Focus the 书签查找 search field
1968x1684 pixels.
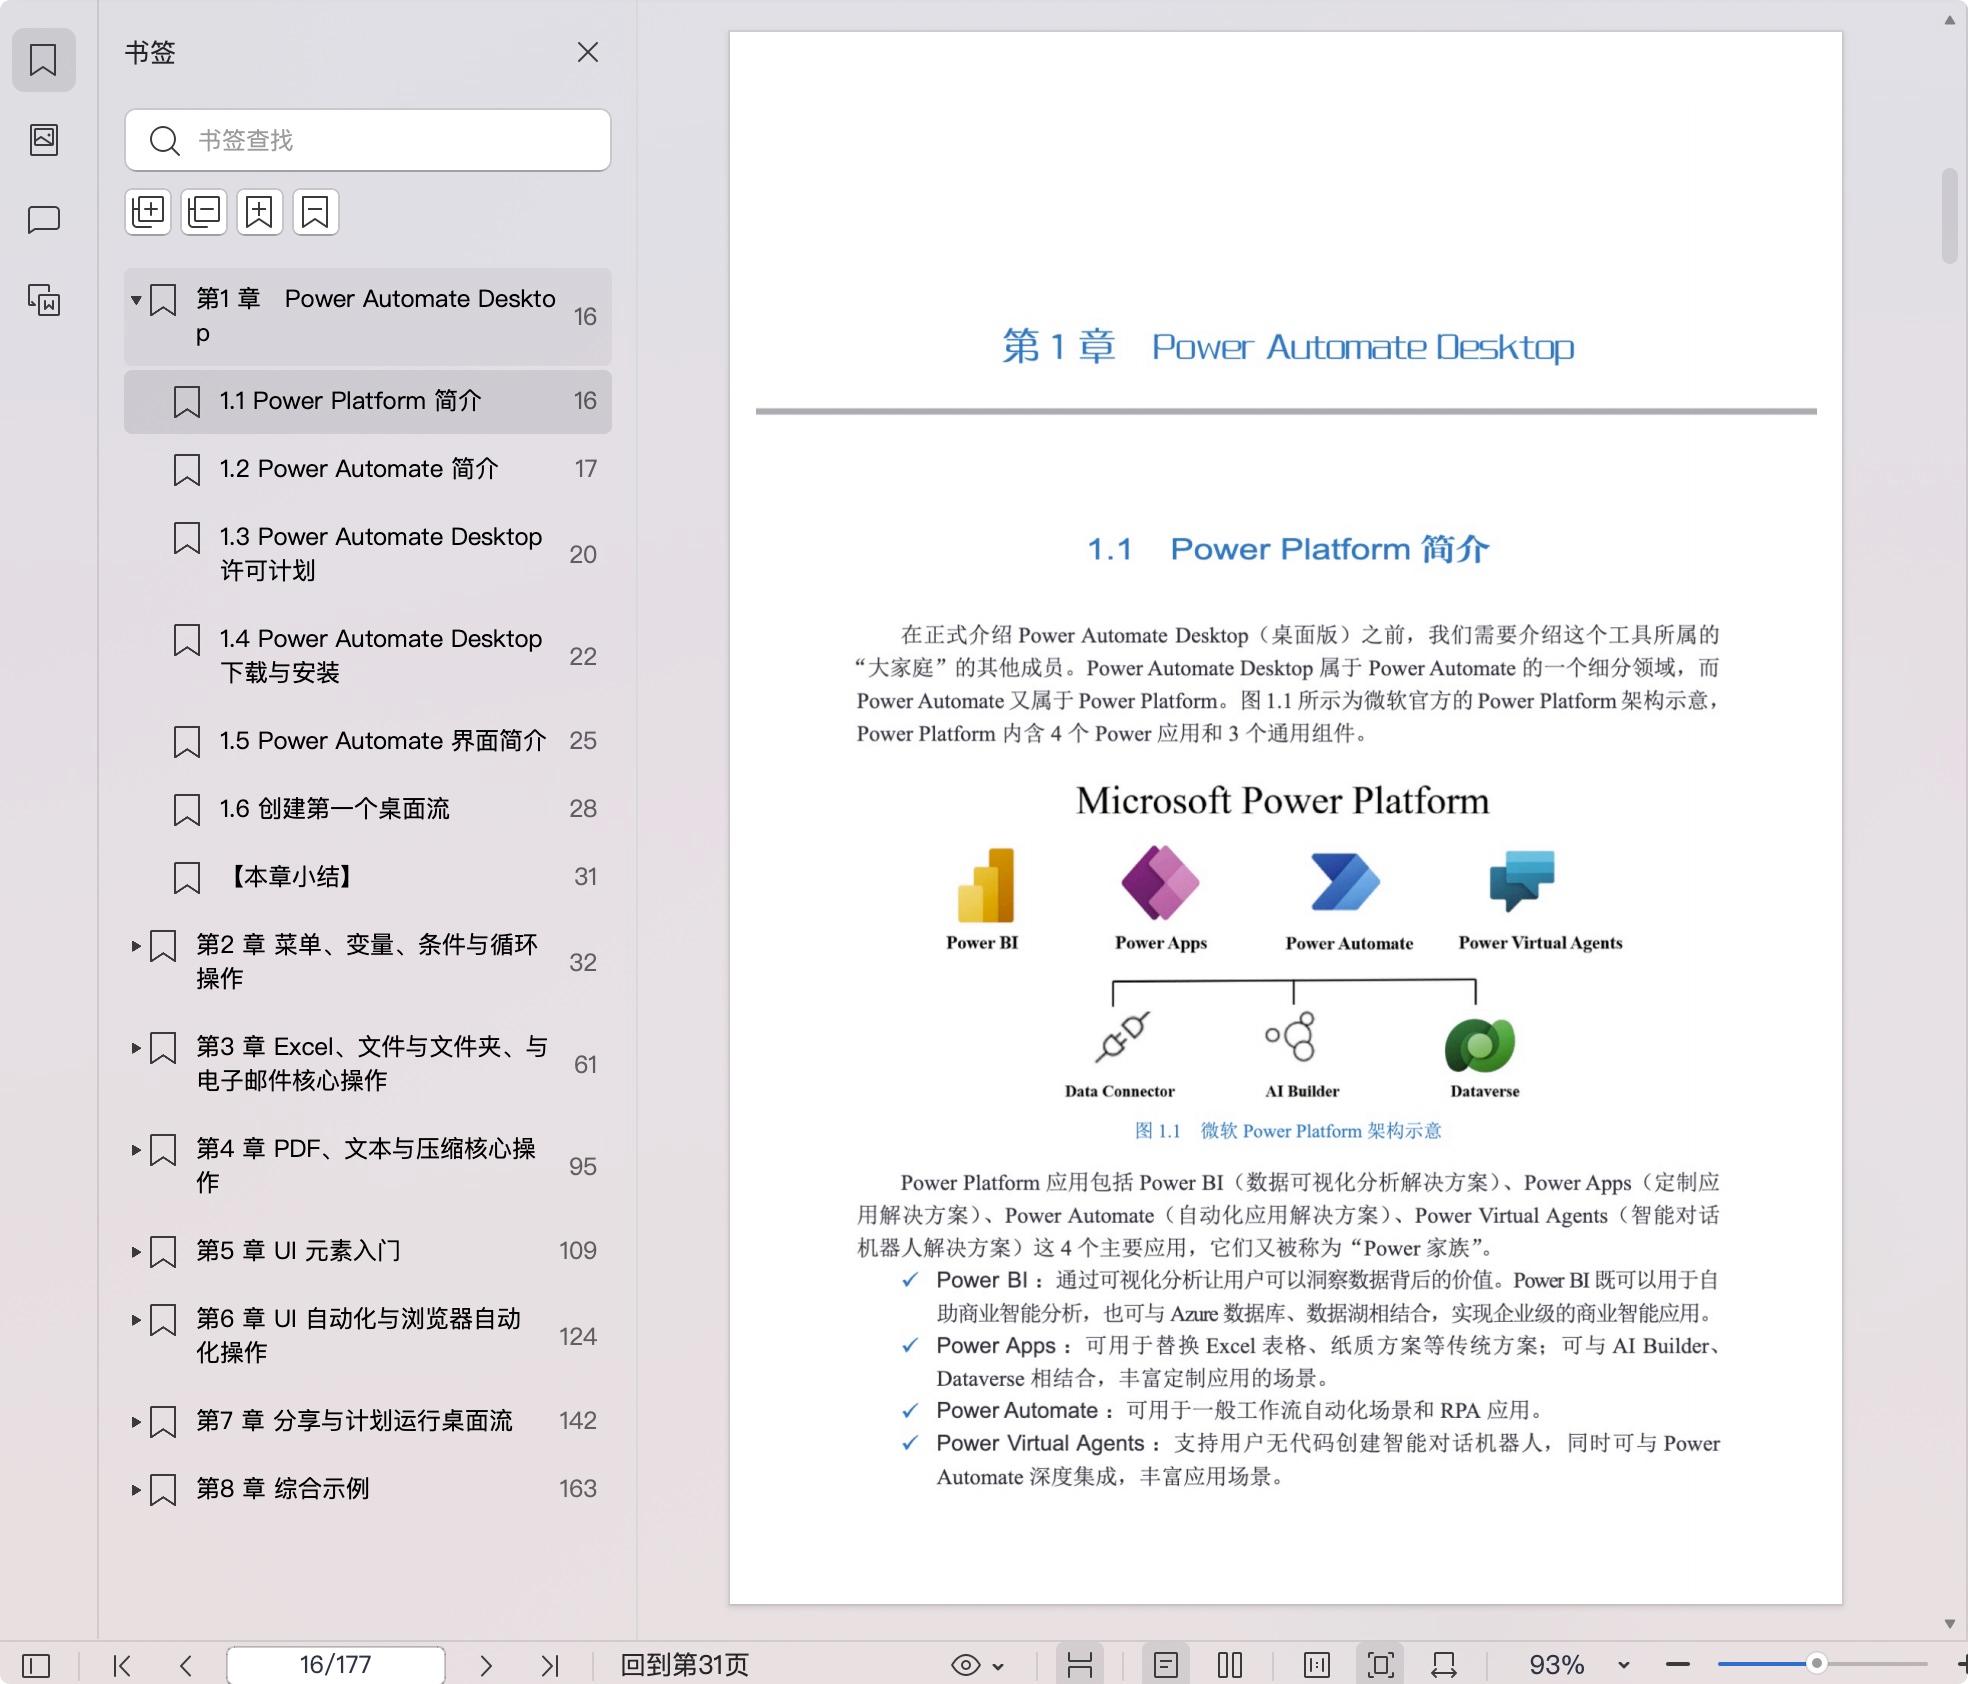pyautogui.click(x=368, y=140)
